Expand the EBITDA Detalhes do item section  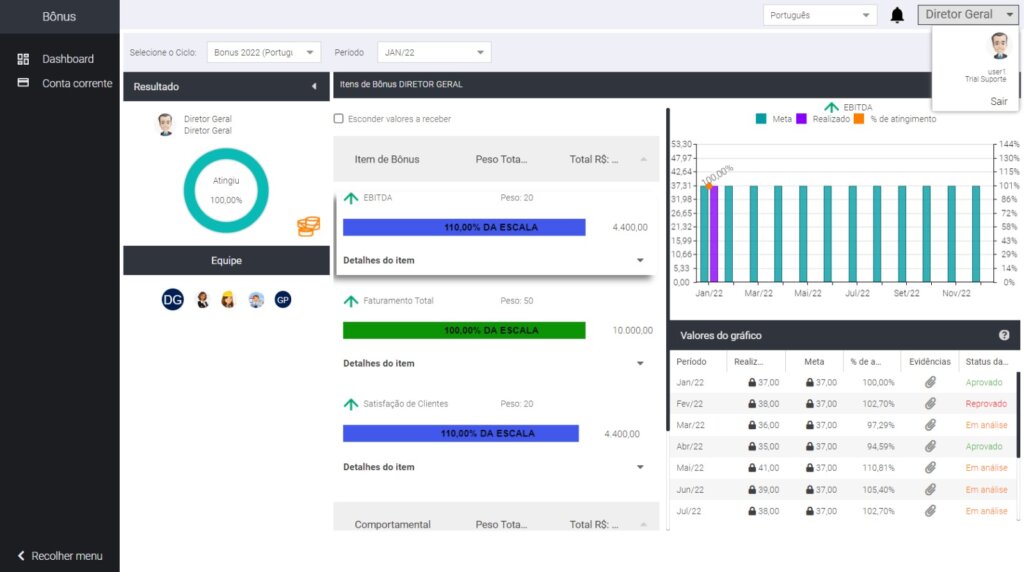[493, 260]
